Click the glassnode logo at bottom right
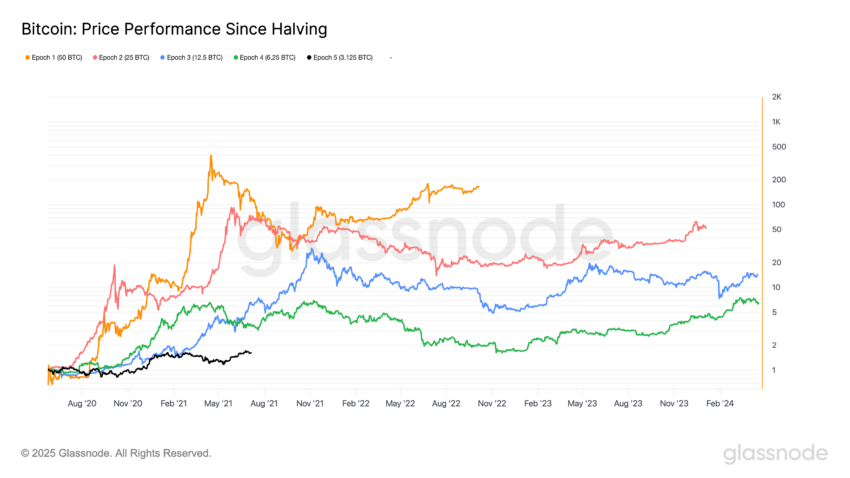 point(775,454)
